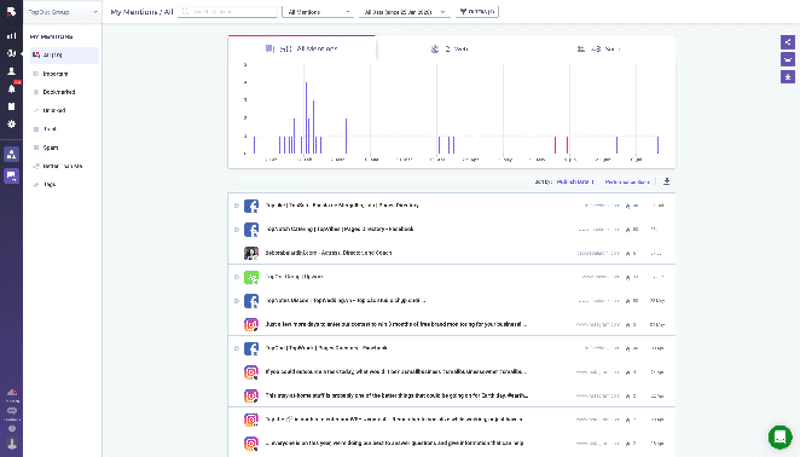
Task: Sort mentions by publish date link
Action: pyautogui.click(x=575, y=182)
